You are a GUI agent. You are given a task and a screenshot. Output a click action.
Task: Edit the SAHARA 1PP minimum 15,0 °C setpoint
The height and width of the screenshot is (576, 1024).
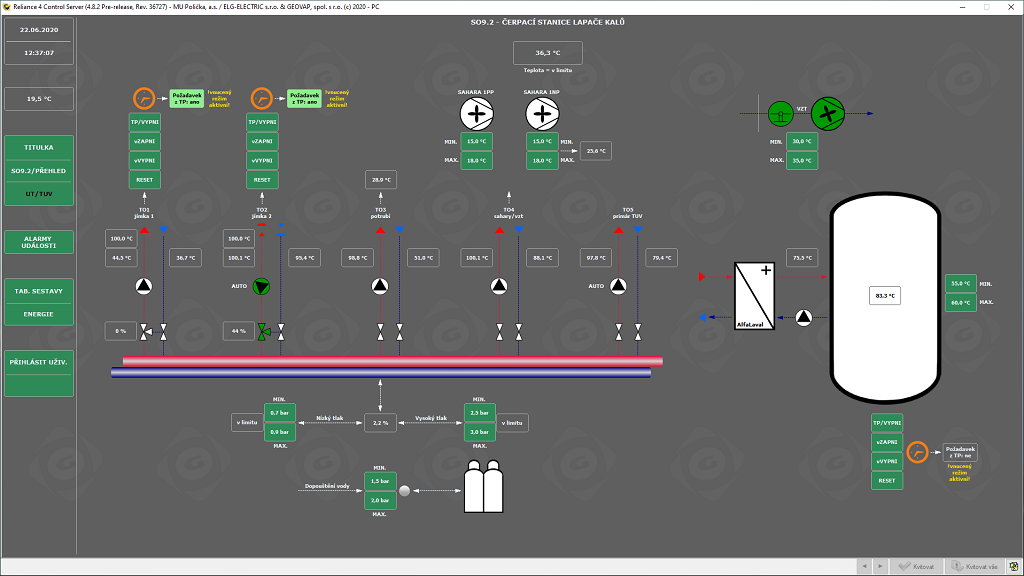[x=476, y=142]
